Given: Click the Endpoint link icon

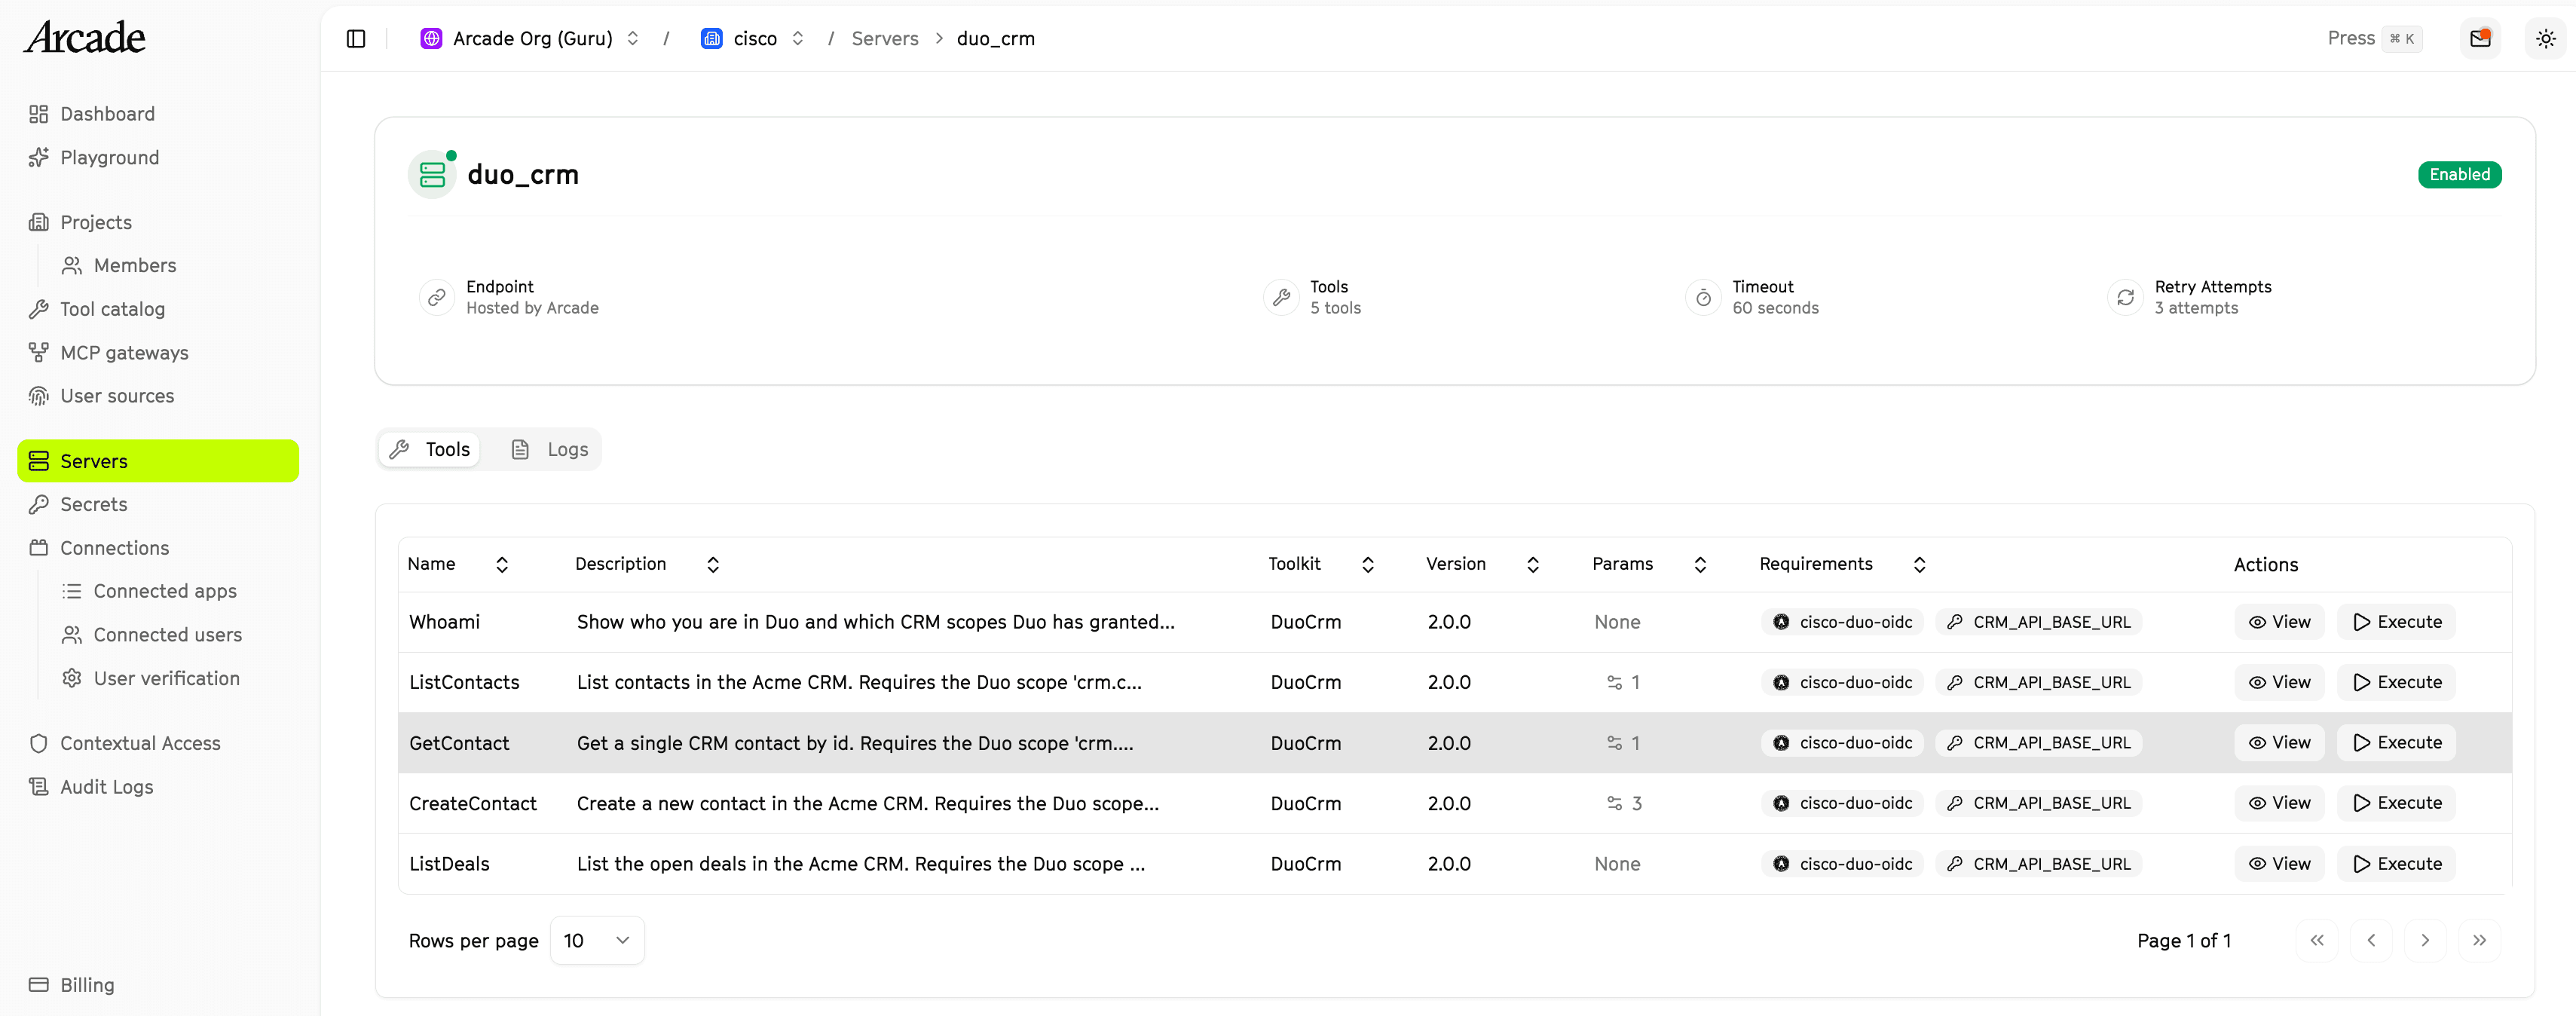Looking at the screenshot, I should (436, 297).
